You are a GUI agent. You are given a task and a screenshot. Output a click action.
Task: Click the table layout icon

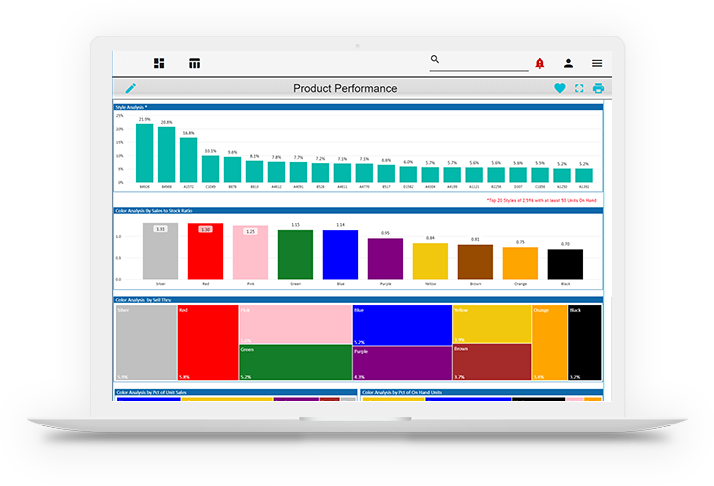coord(194,63)
